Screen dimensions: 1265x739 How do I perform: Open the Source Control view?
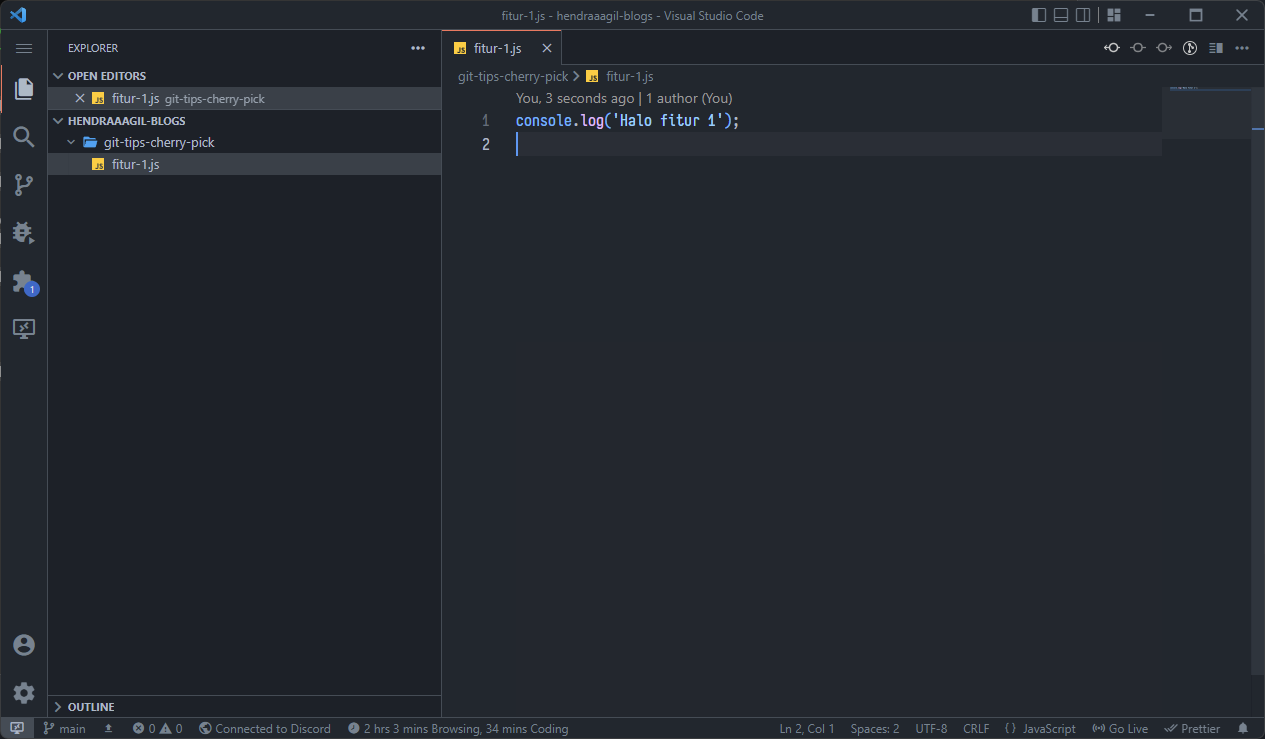coord(24,184)
